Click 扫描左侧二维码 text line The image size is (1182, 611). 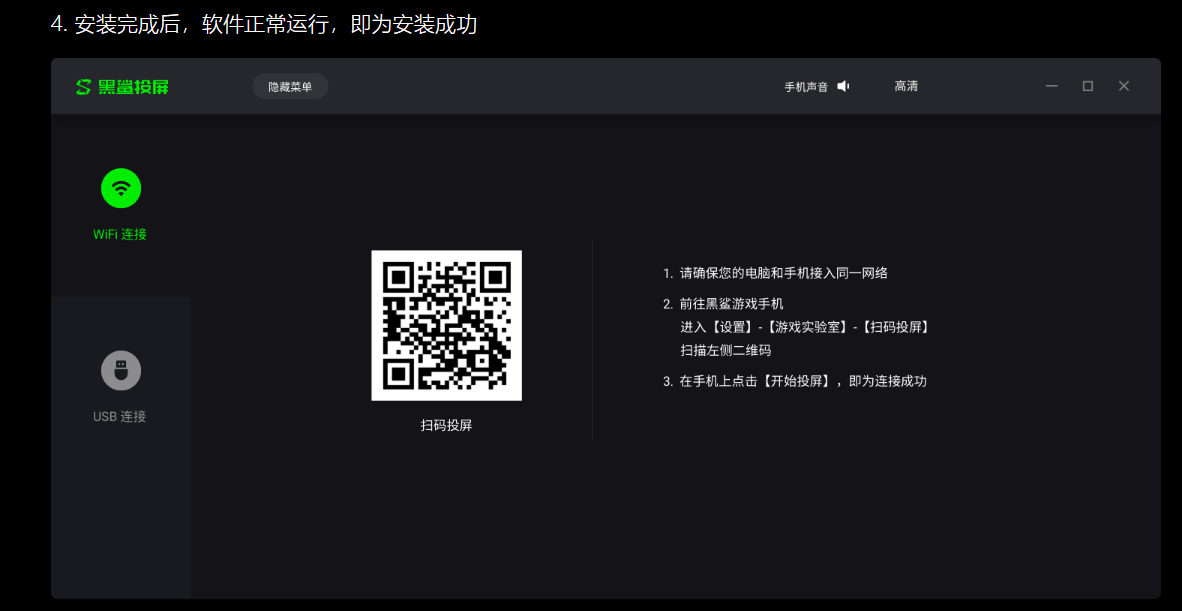(726, 350)
